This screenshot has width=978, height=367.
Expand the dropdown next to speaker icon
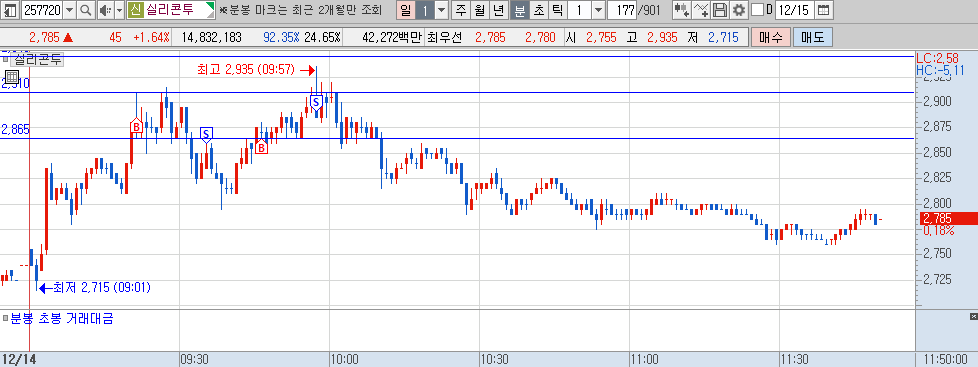click(x=118, y=9)
